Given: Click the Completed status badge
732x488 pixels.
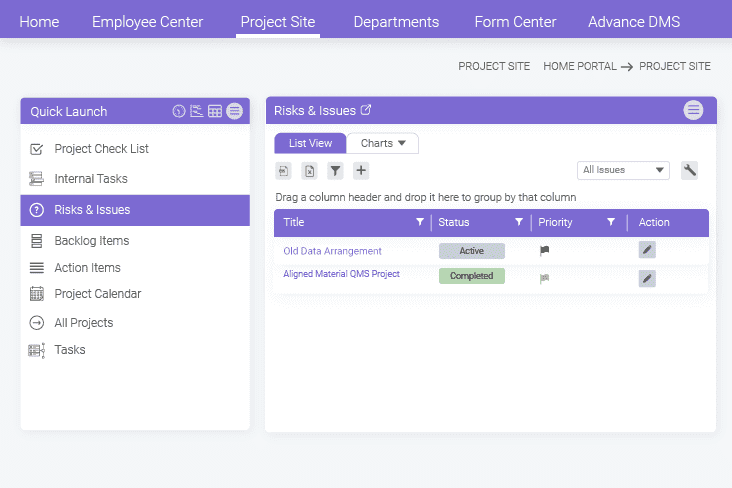Looking at the screenshot, I should [472, 276].
